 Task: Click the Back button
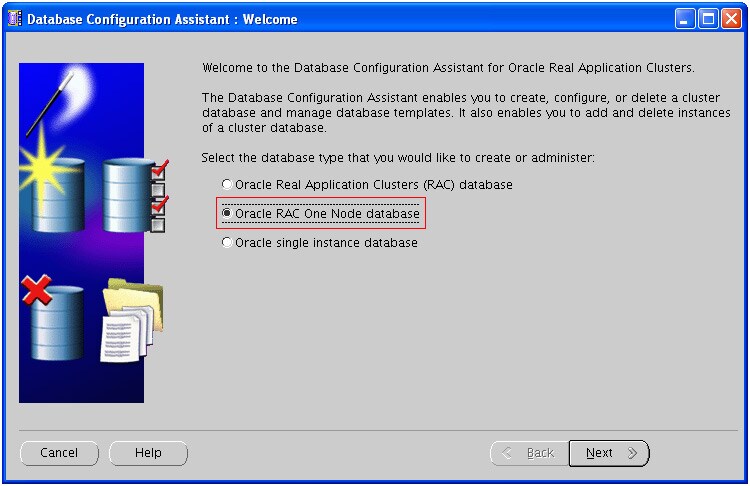pyautogui.click(x=529, y=453)
